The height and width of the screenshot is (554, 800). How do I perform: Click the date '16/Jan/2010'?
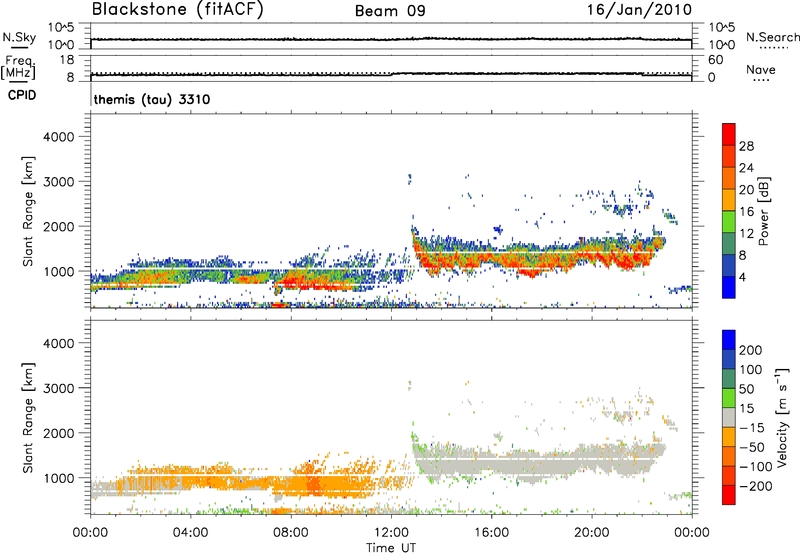click(x=639, y=9)
